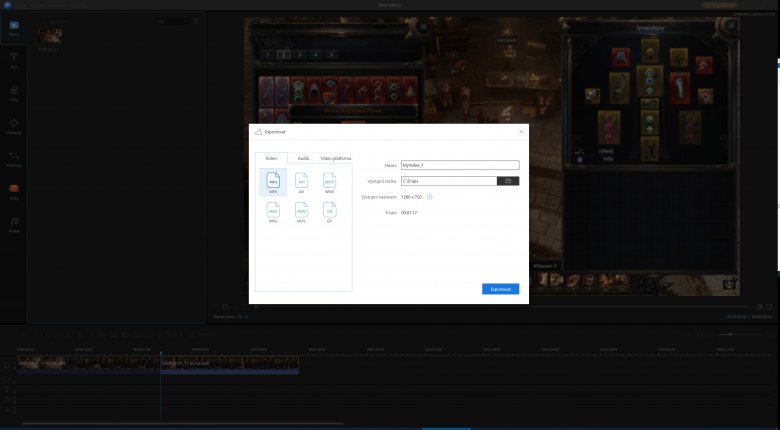The width and height of the screenshot is (780, 430).
Task: Click the resolution text 1280 x 720
Action: click(x=411, y=197)
